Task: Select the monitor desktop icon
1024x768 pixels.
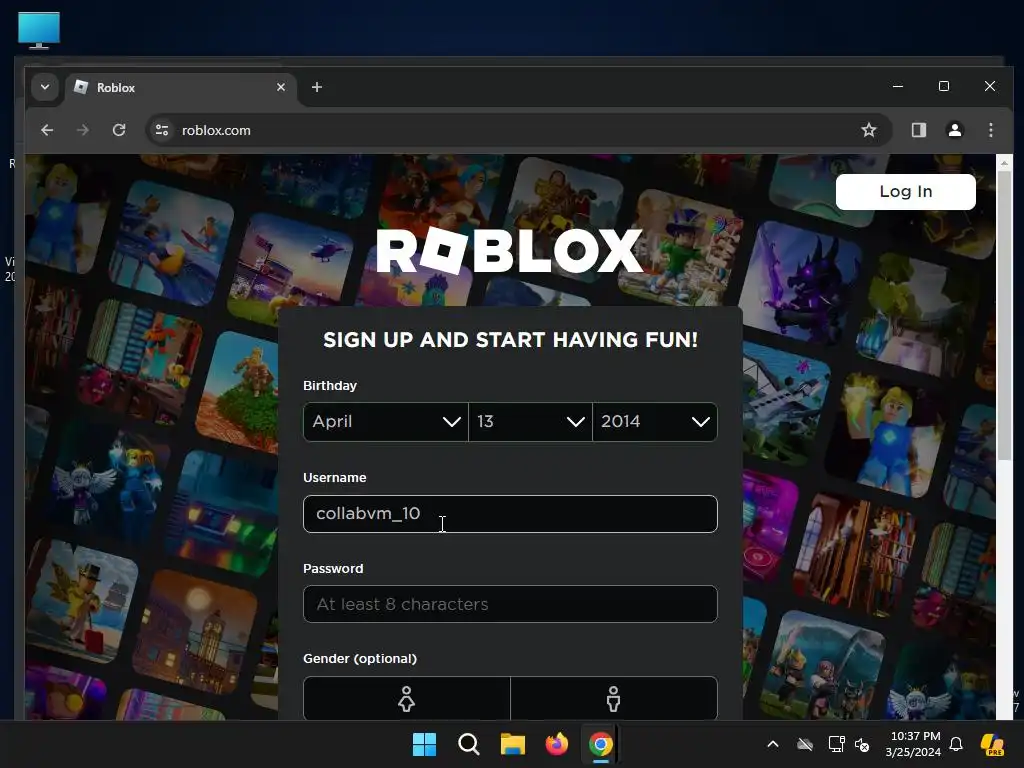Action: click(39, 30)
